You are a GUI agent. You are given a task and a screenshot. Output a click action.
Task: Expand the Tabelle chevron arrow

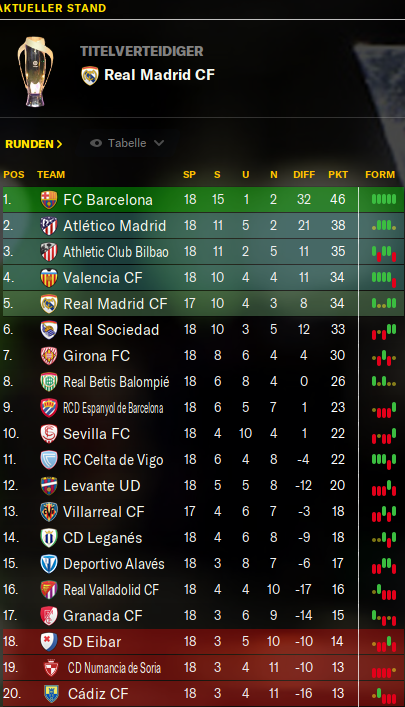pos(159,143)
